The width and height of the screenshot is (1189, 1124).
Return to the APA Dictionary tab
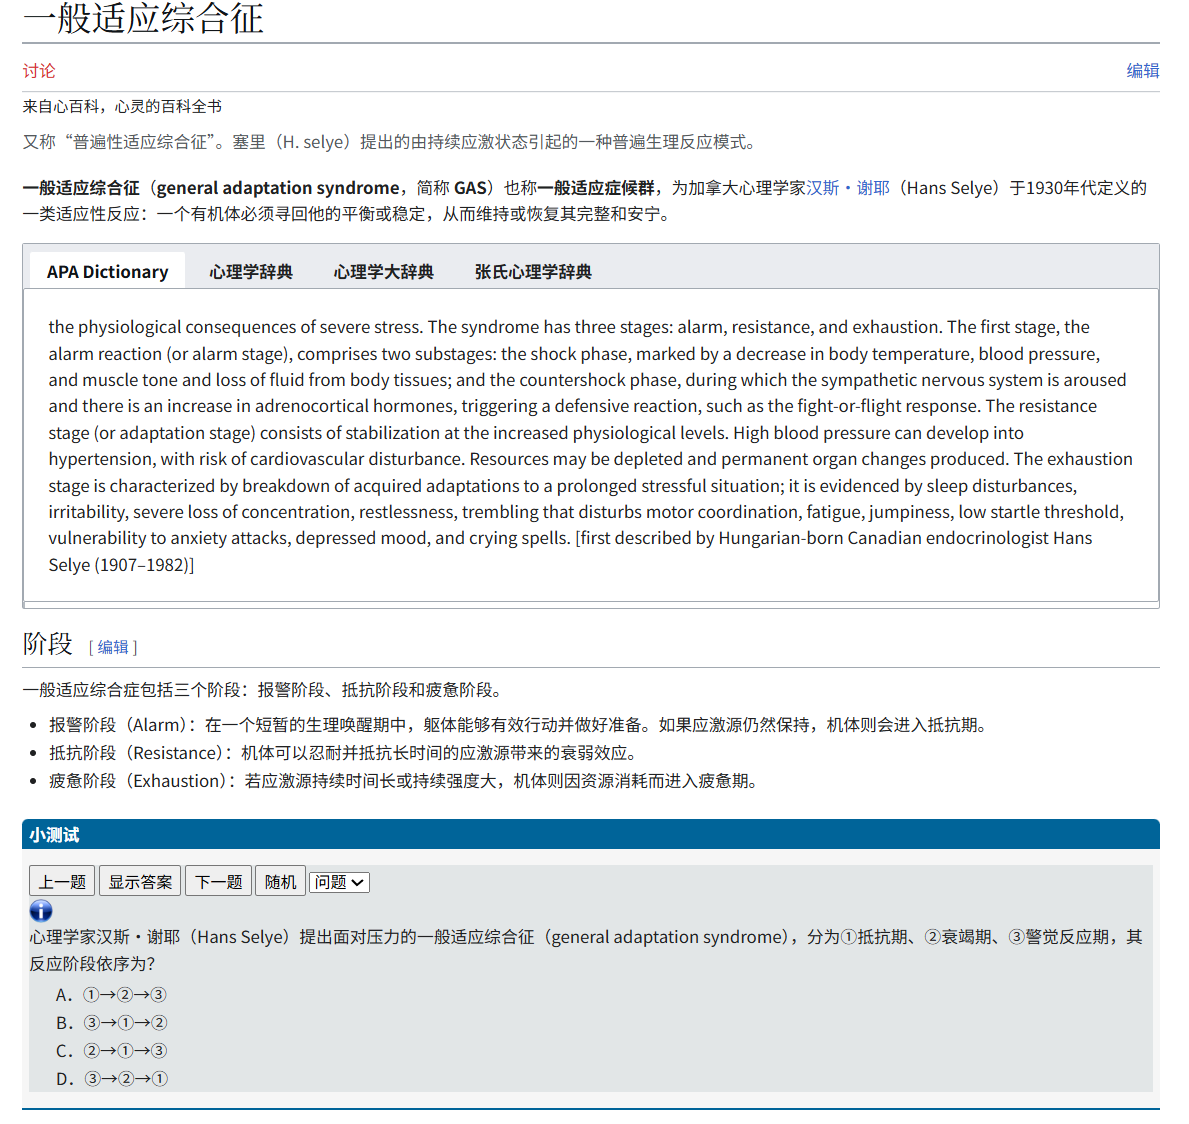(107, 271)
